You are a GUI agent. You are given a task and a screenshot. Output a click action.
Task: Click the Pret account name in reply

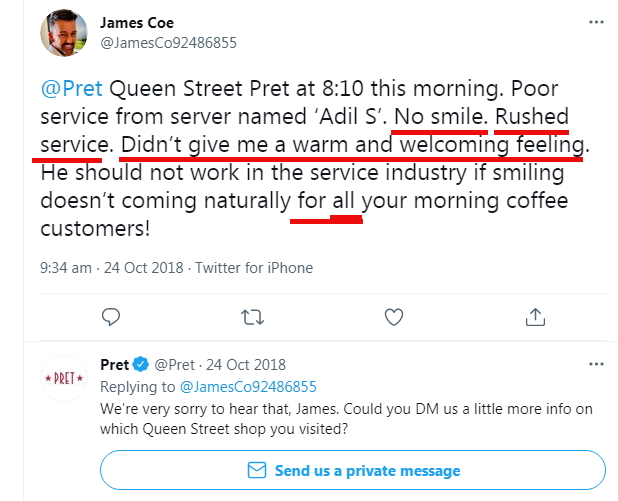(x=115, y=365)
